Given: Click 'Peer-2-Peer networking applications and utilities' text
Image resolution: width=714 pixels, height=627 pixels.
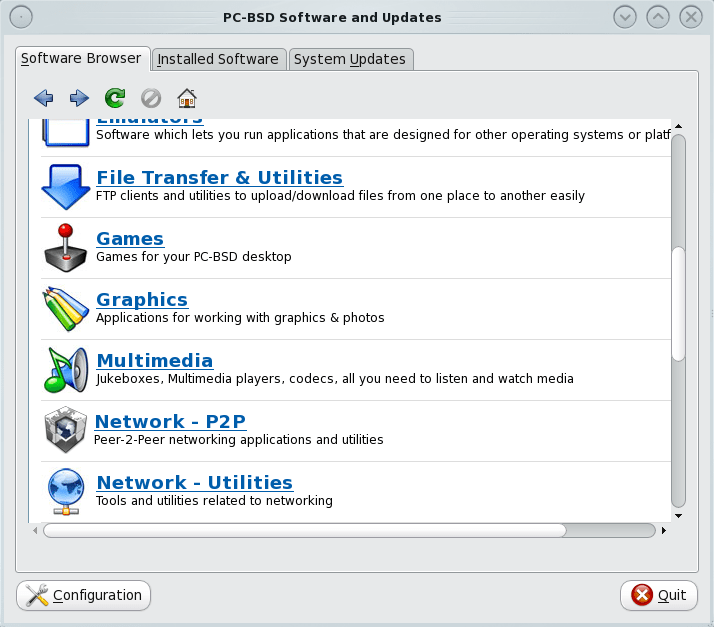Looking at the screenshot, I should tap(239, 440).
